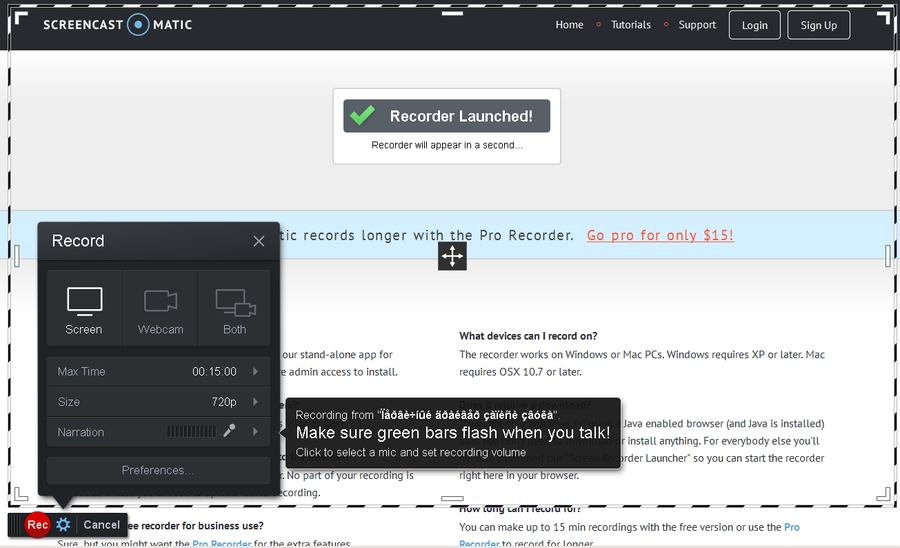The height and width of the screenshot is (548, 900).
Task: Click 'What devices can I record on?' heading
Action: pos(528,336)
